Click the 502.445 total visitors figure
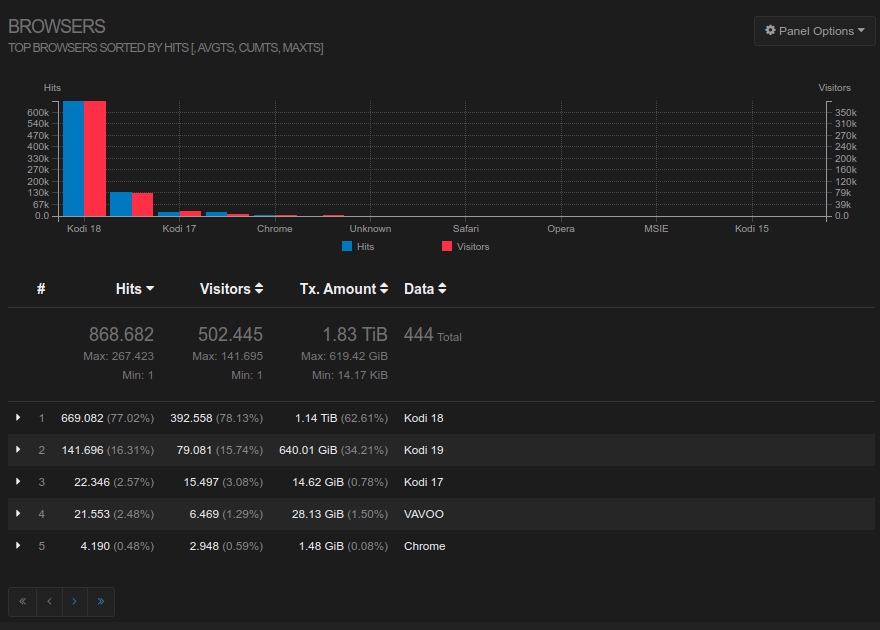Screen dimensions: 880x630 230,334
